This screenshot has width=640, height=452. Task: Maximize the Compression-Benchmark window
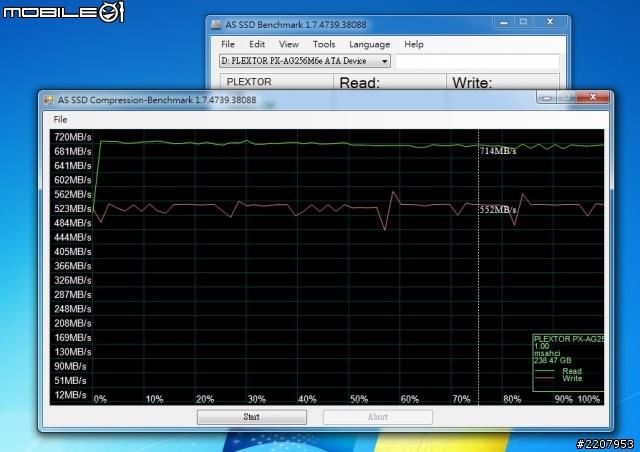point(567,97)
